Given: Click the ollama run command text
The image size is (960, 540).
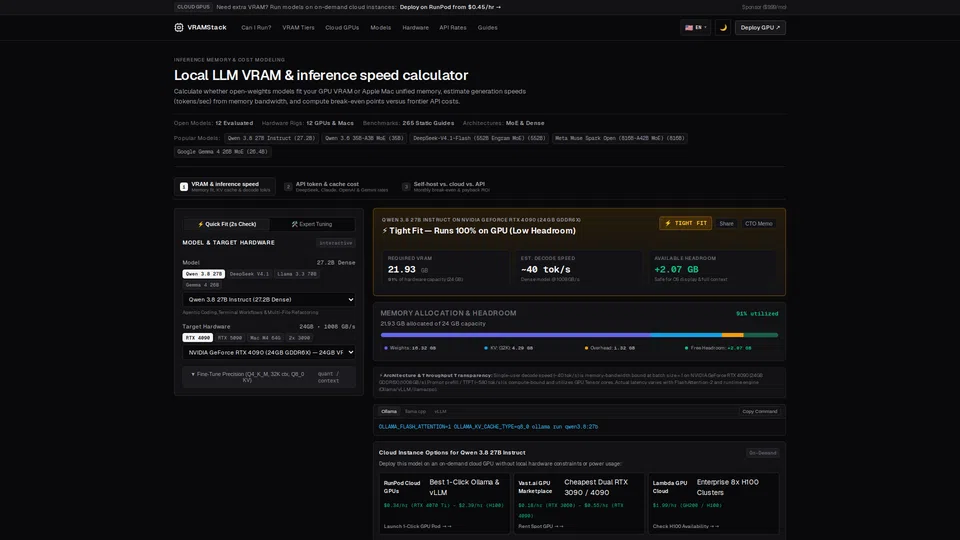Looking at the screenshot, I should (x=488, y=427).
